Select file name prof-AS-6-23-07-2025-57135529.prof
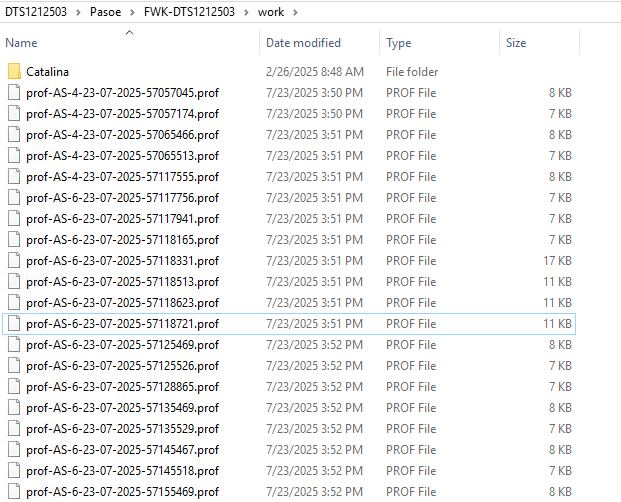The image size is (621, 502). [x=122, y=428]
